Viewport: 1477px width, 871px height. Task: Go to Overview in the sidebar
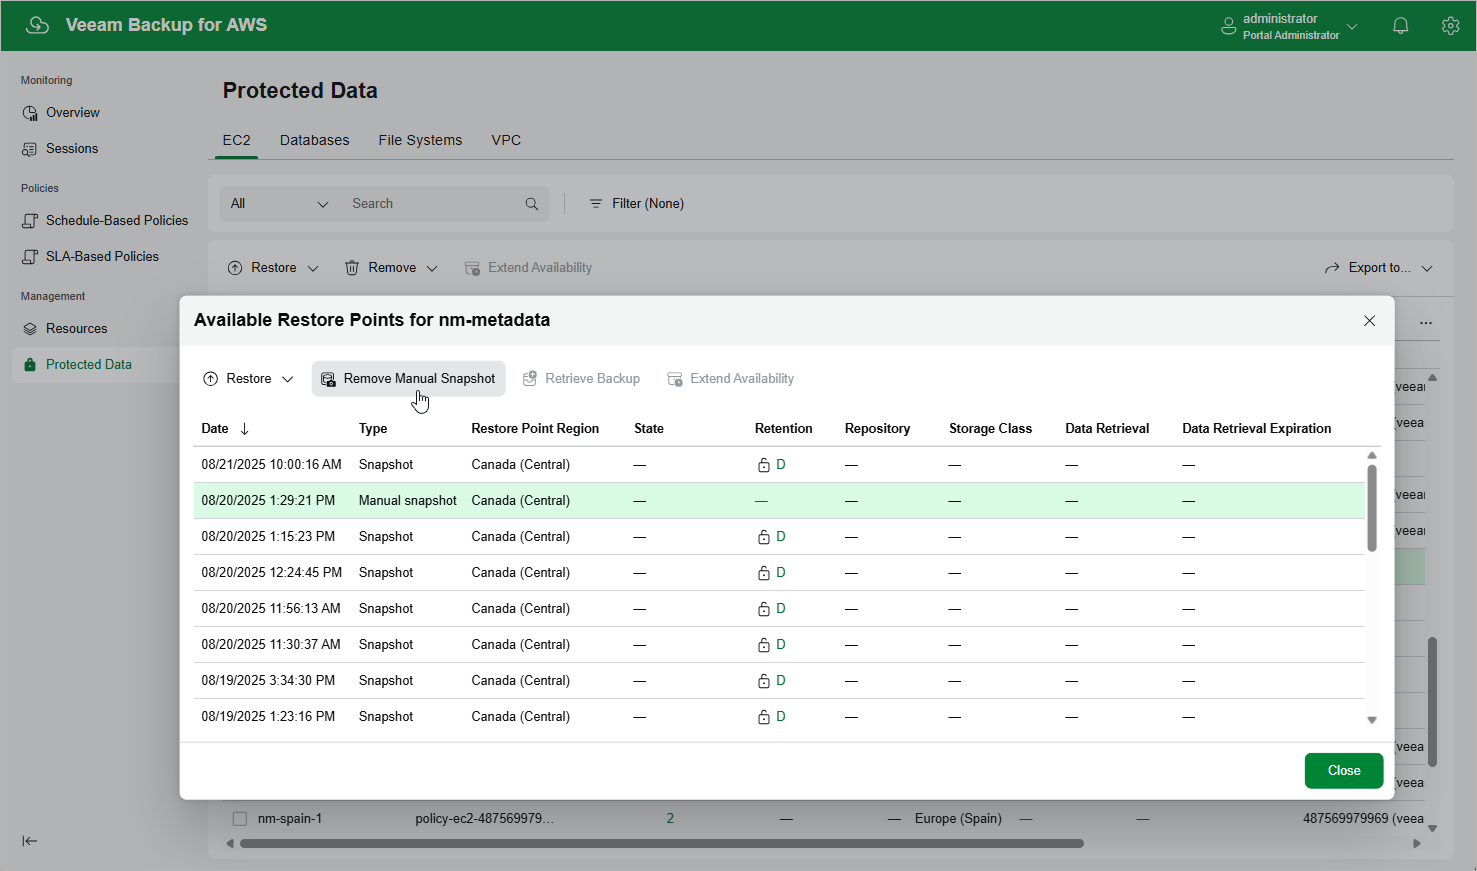tap(61, 113)
